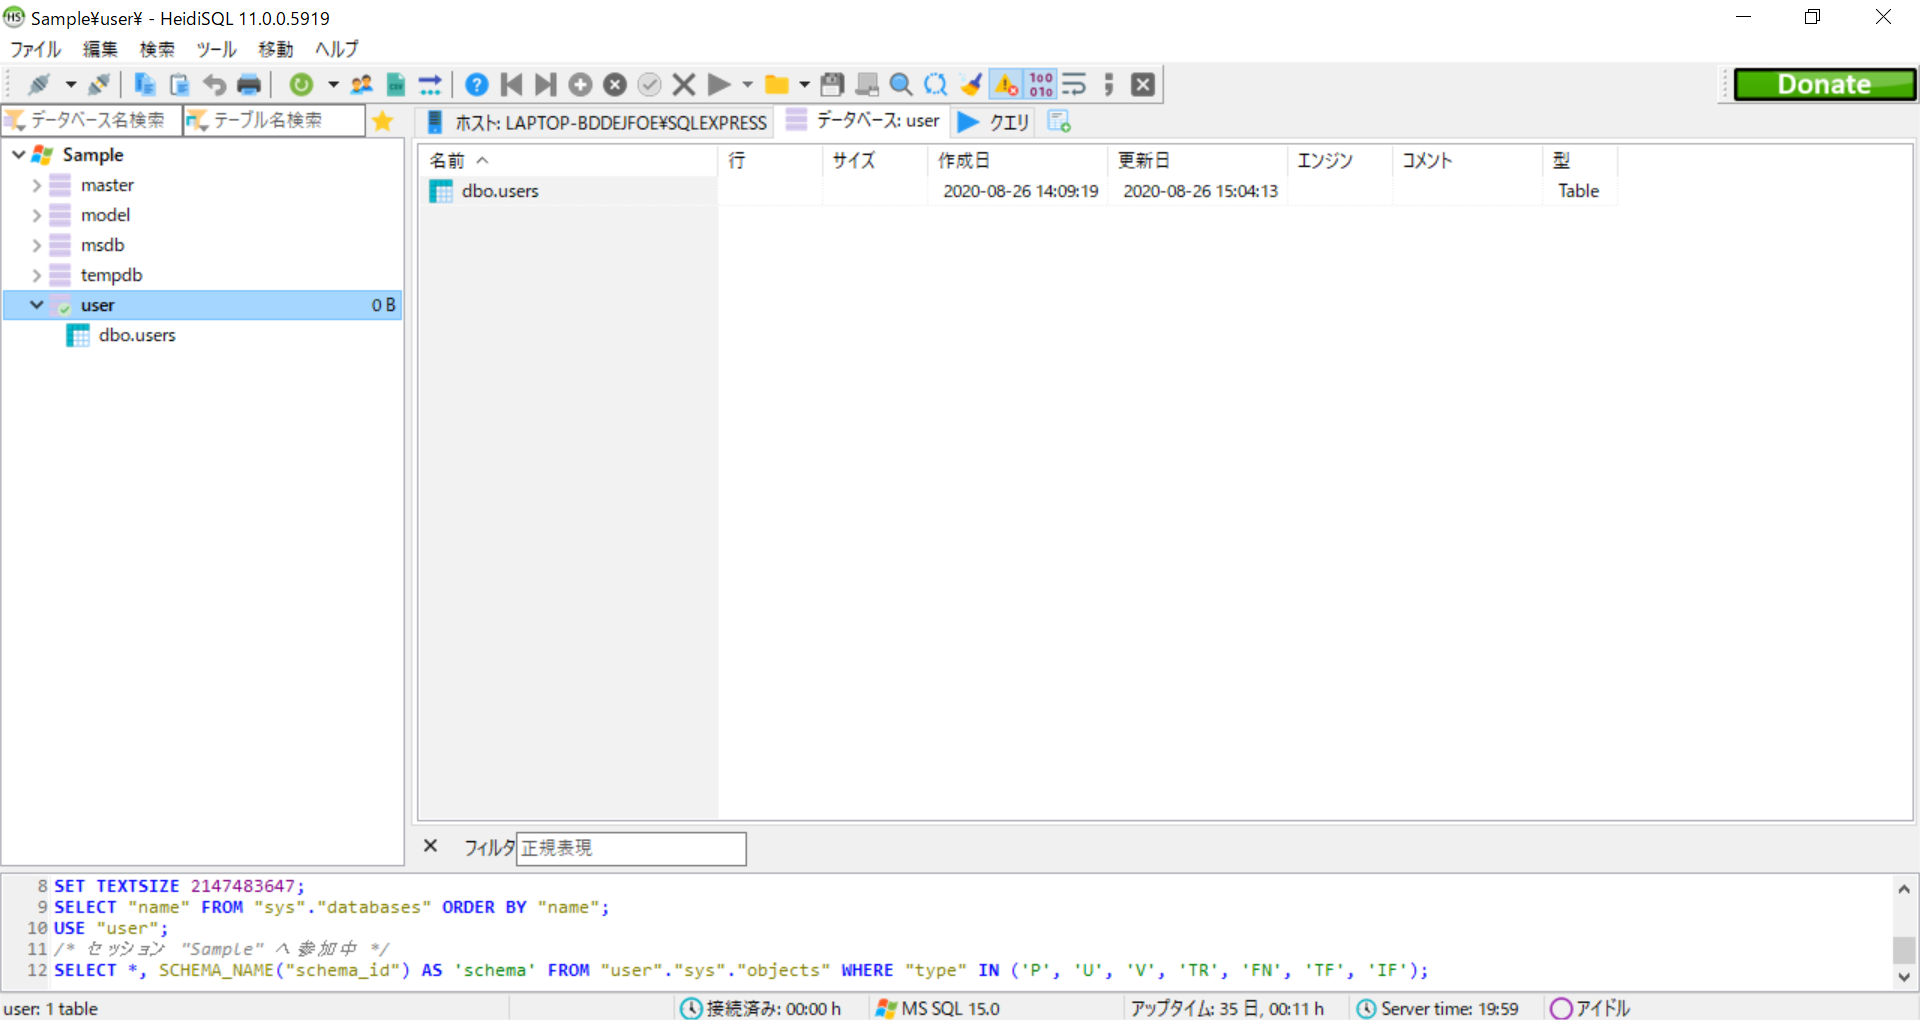This screenshot has height=1020, width=1920.
Task: Open the ヘルプ menu
Action: click(x=337, y=49)
